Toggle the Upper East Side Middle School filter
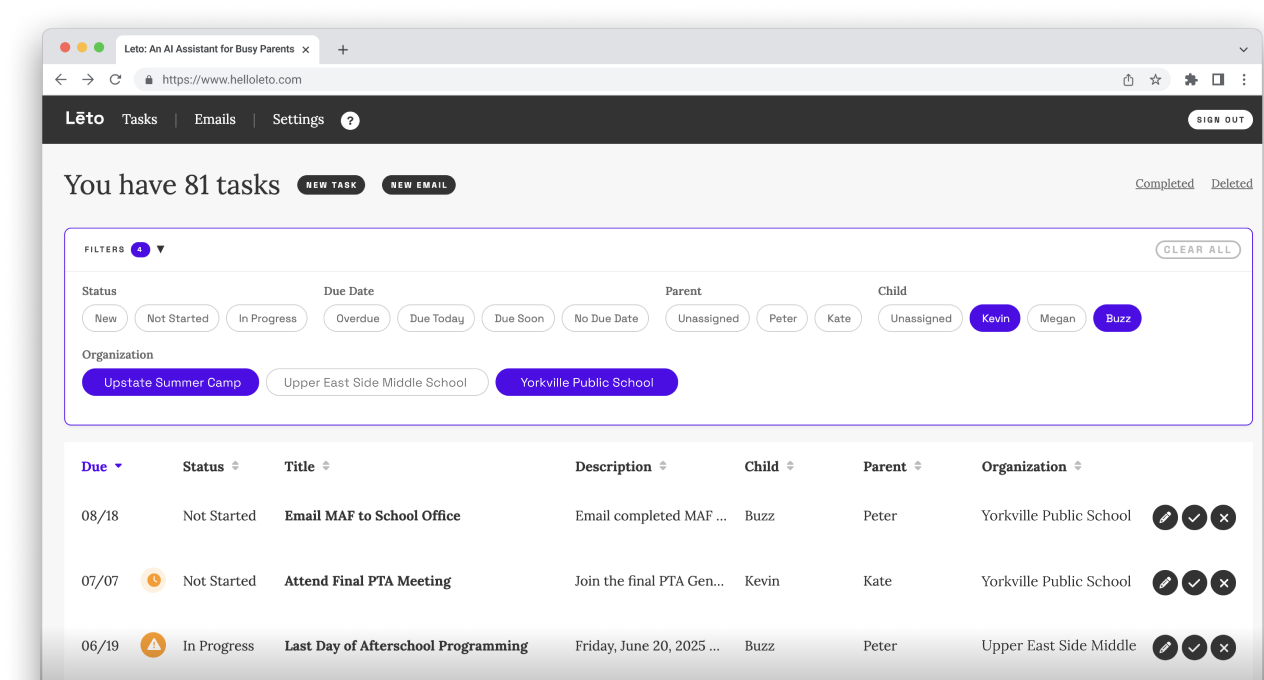Viewport: 1264px width, 680px height. click(377, 382)
